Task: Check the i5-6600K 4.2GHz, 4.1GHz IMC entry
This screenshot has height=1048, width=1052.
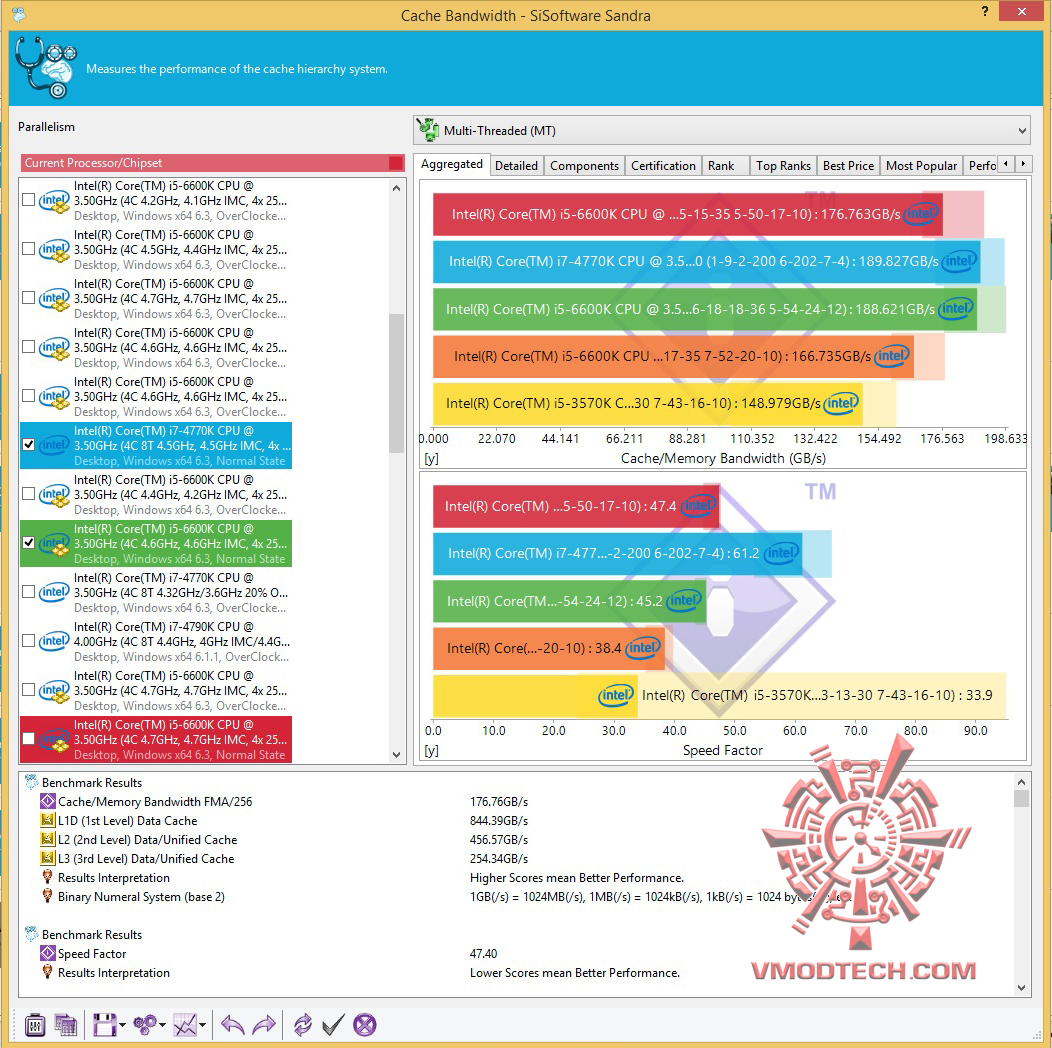Action: pyautogui.click(x=28, y=200)
